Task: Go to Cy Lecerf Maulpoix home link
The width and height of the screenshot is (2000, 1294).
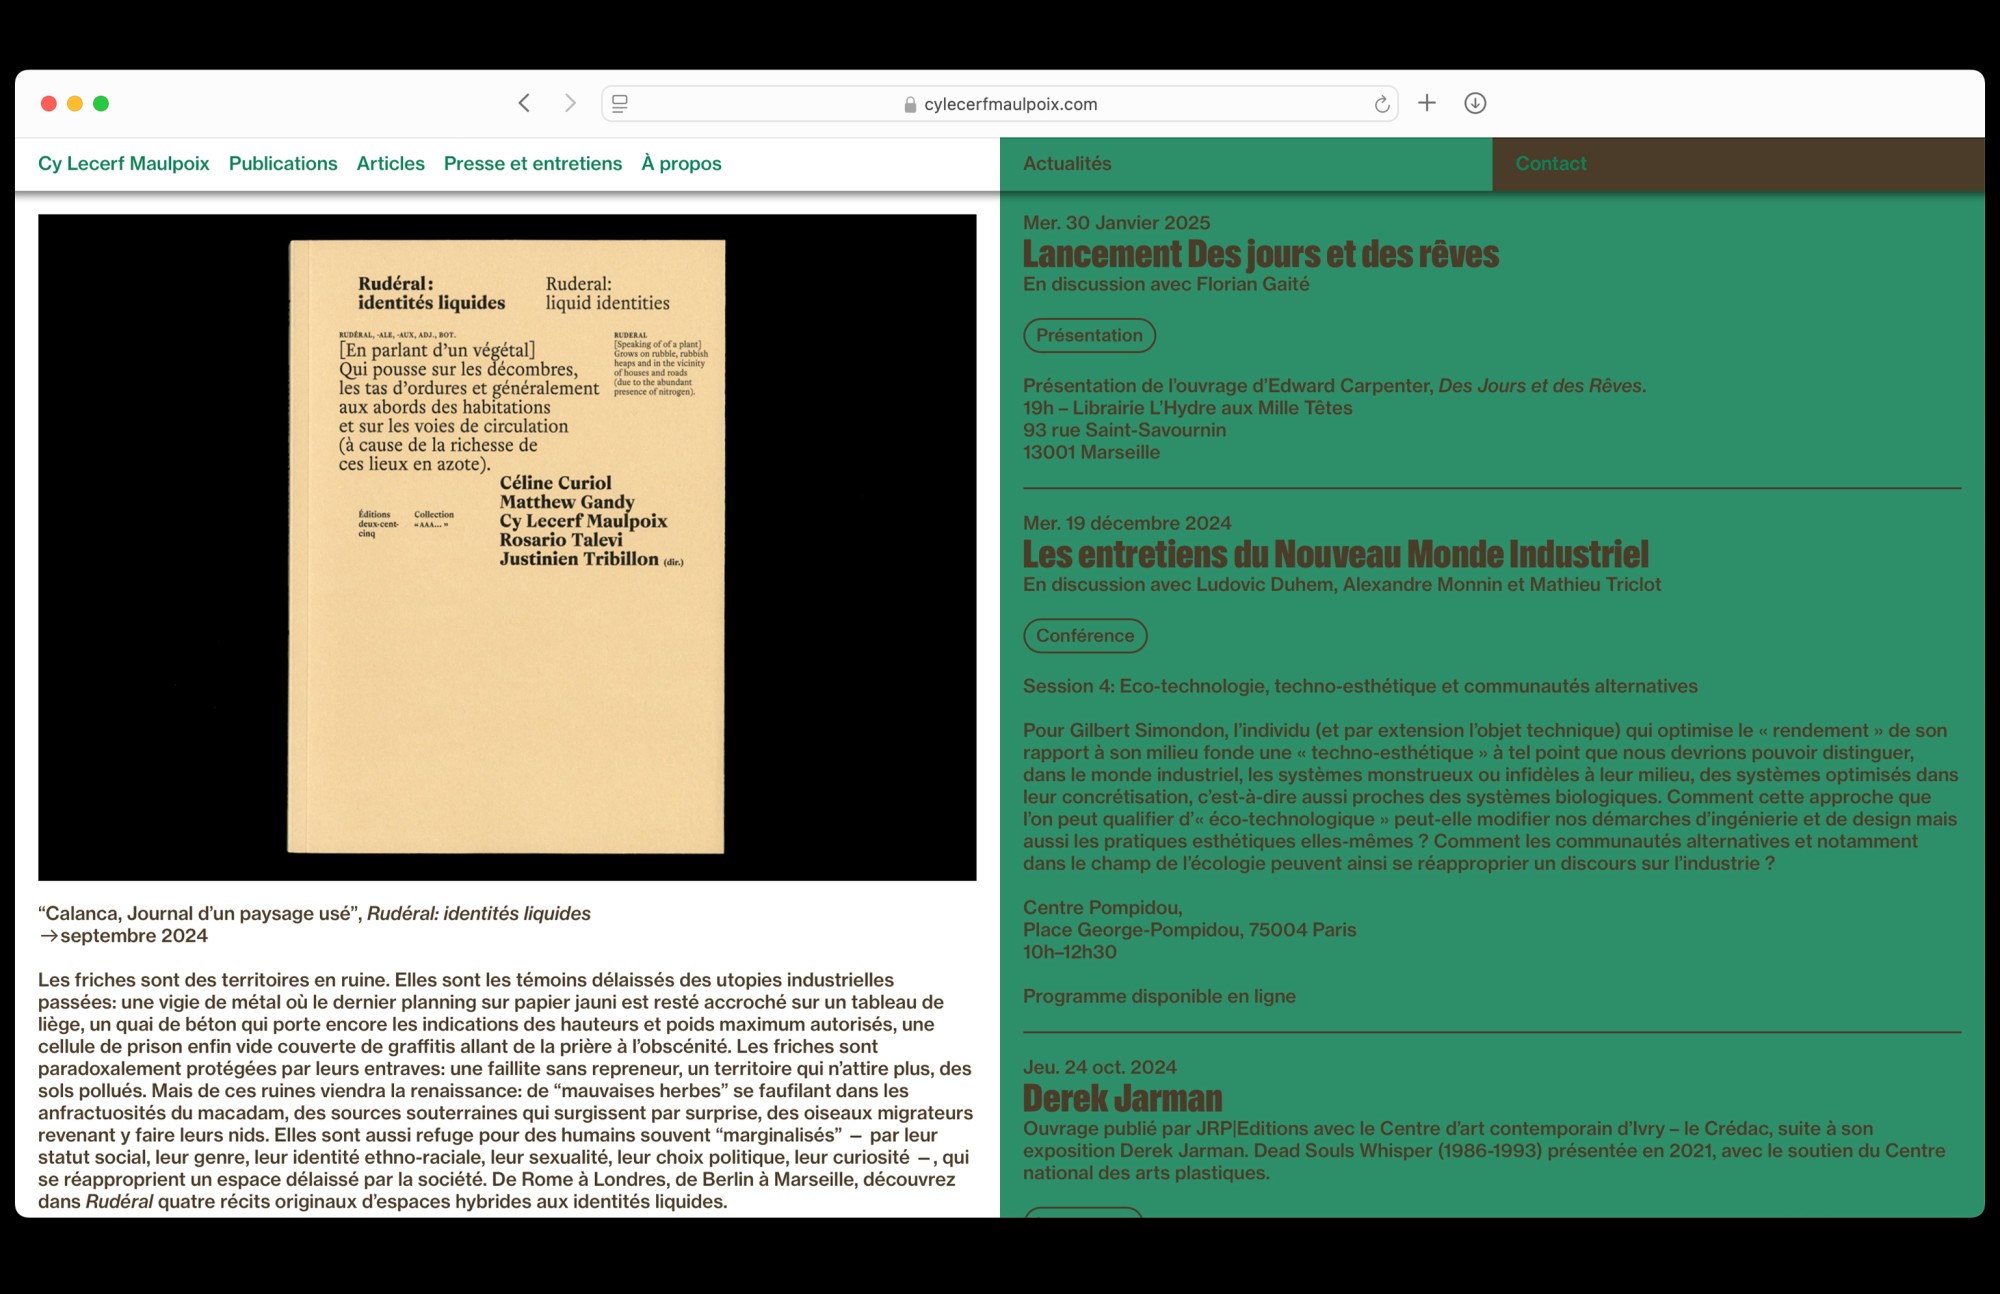Action: pyautogui.click(x=124, y=164)
